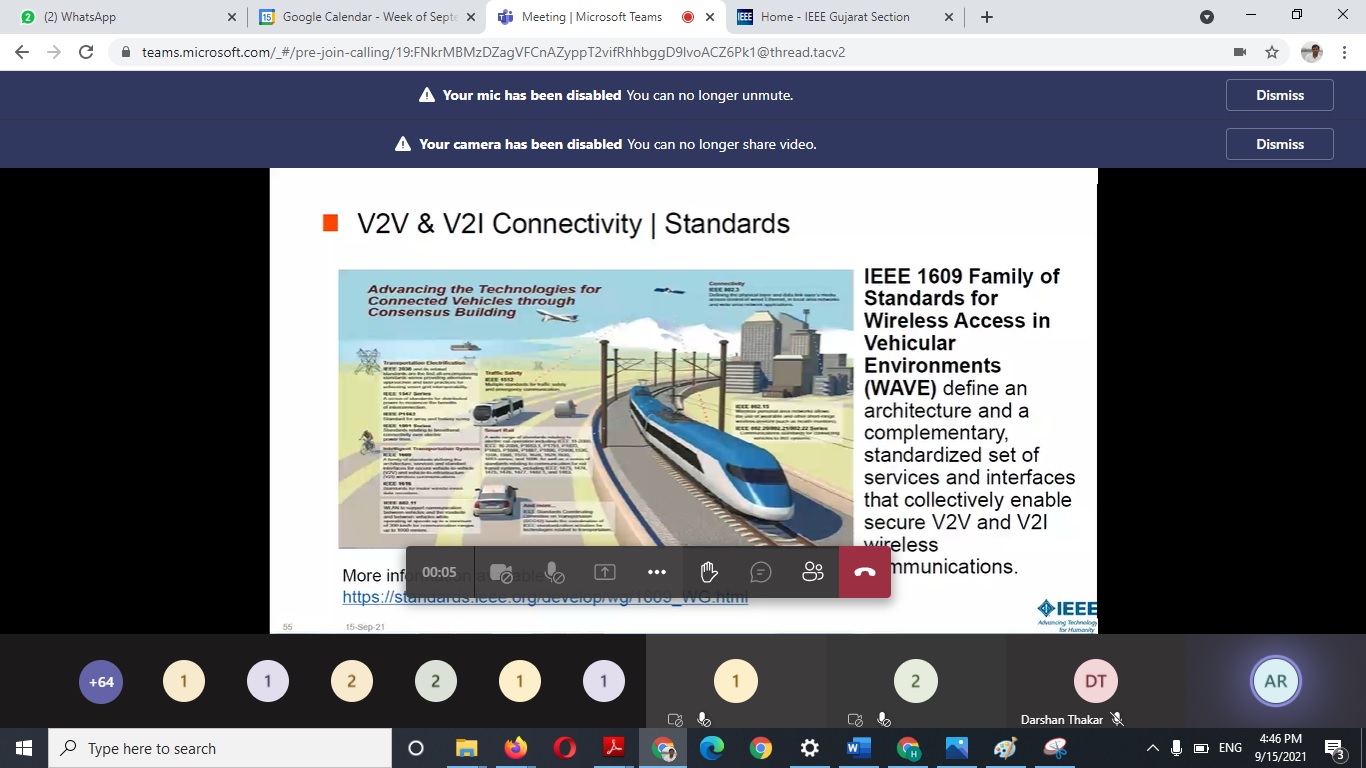This screenshot has height=768, width=1366.
Task: Open the share content tray
Action: point(604,572)
